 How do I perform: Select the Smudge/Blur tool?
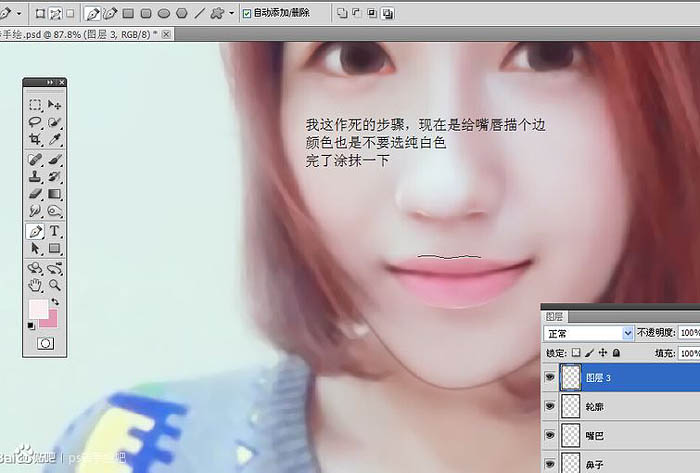(x=35, y=211)
